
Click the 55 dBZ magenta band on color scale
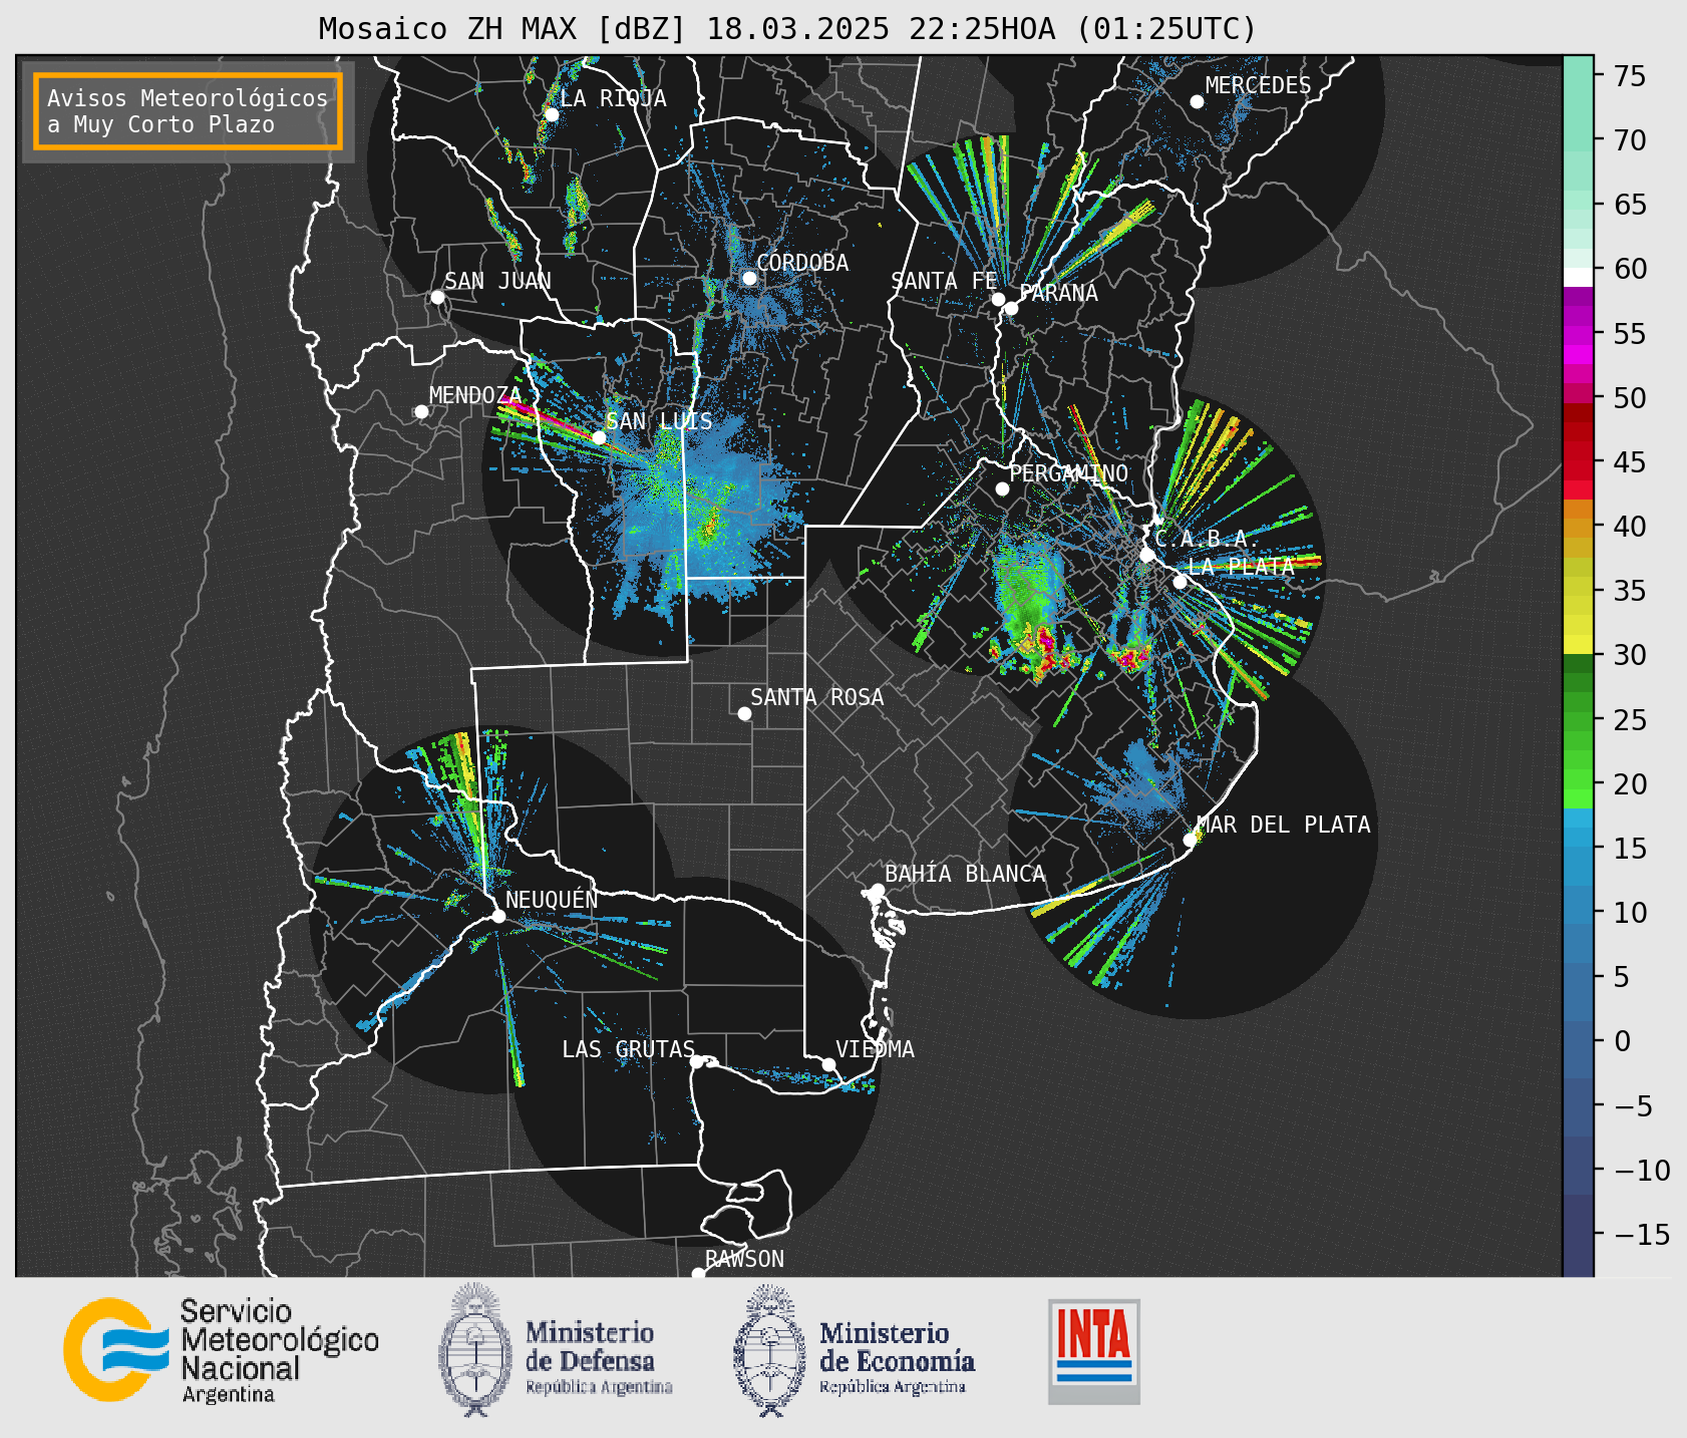tap(1578, 334)
